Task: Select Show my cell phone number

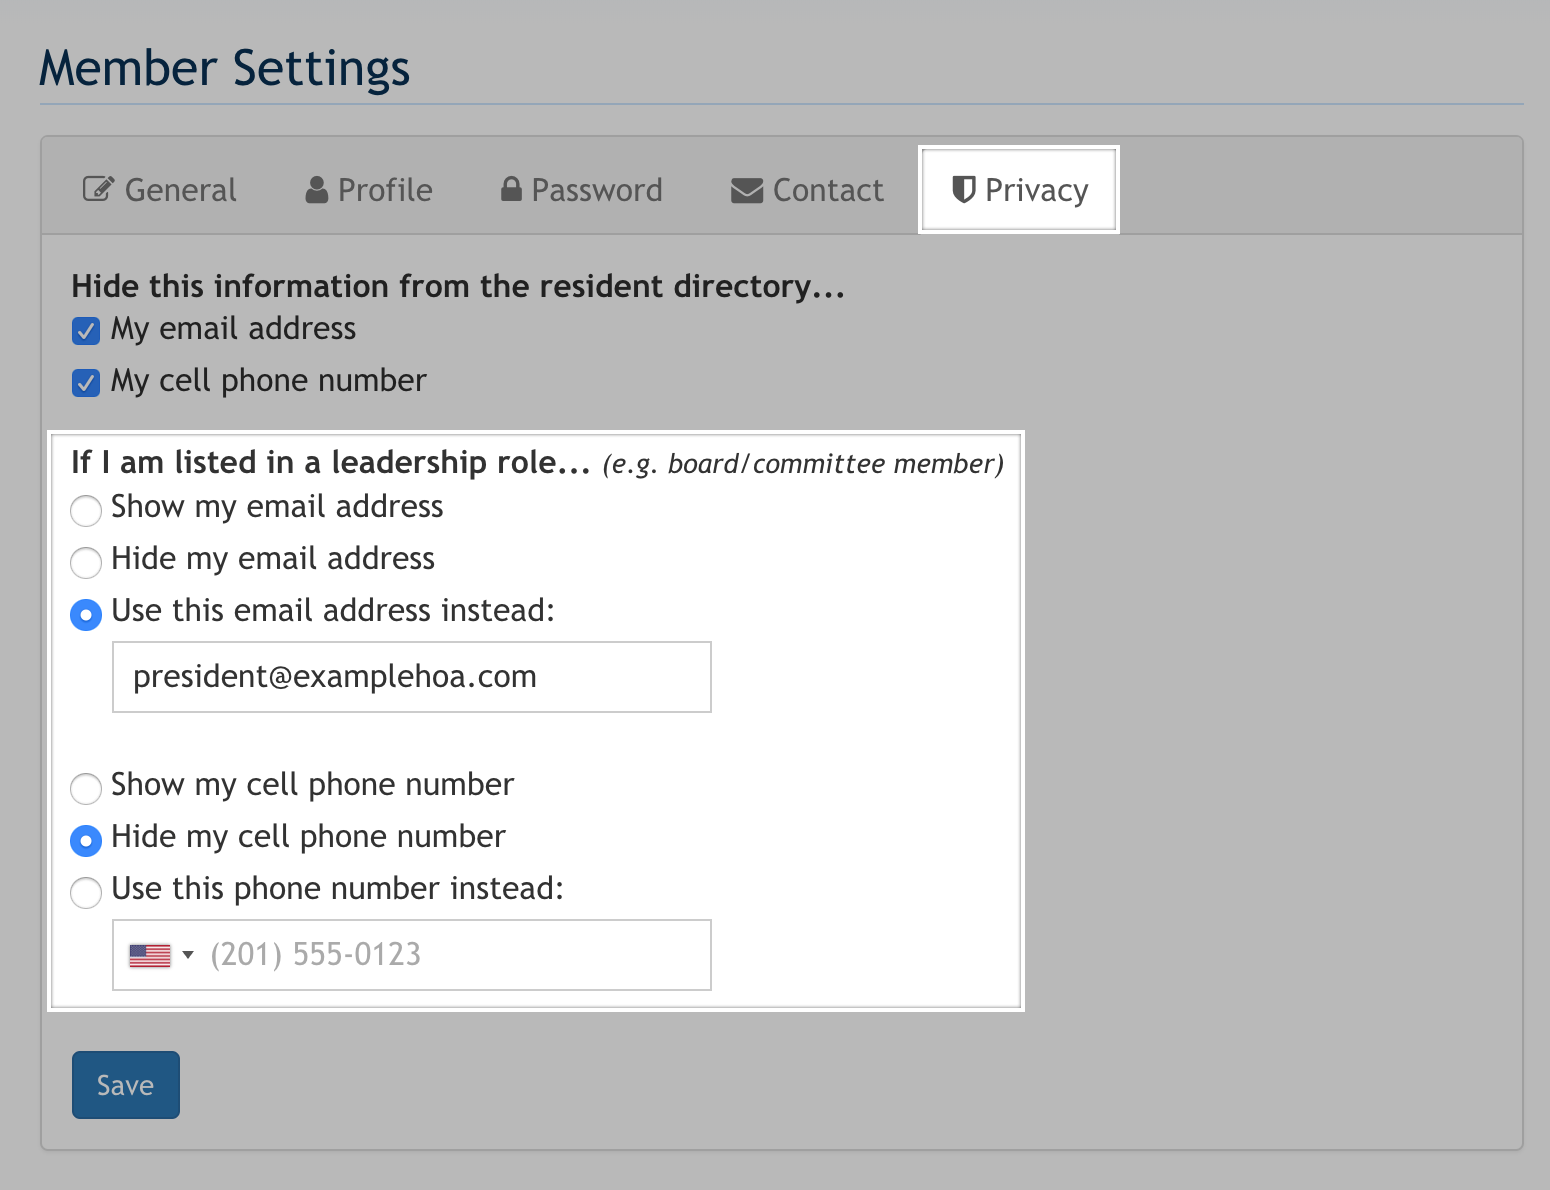Action: pyautogui.click(x=86, y=788)
